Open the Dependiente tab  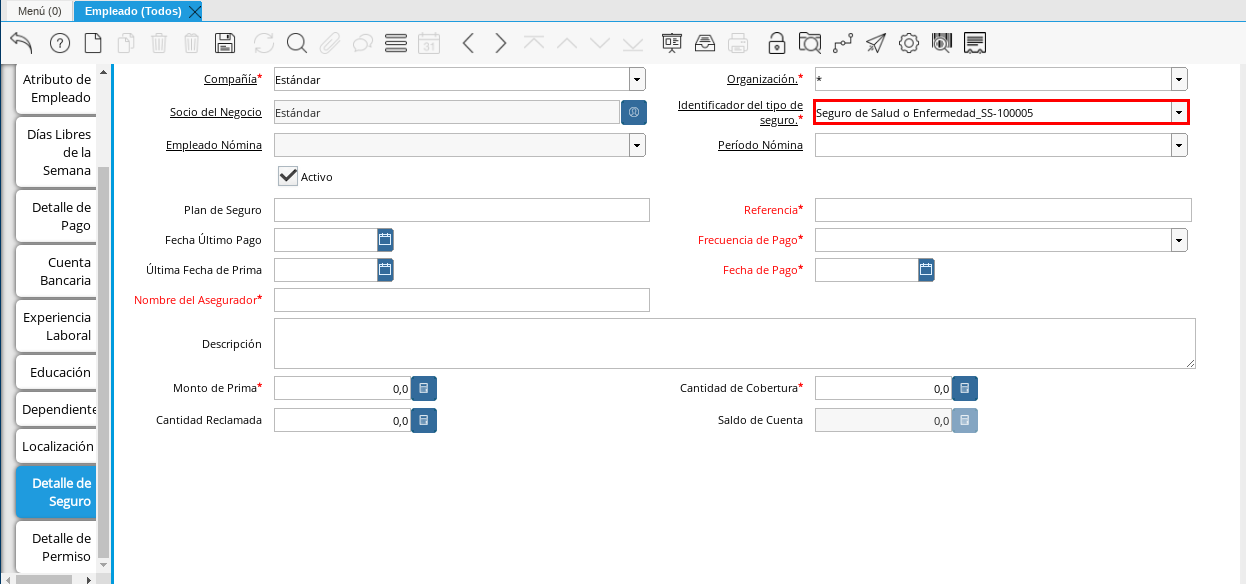[x=56, y=409]
